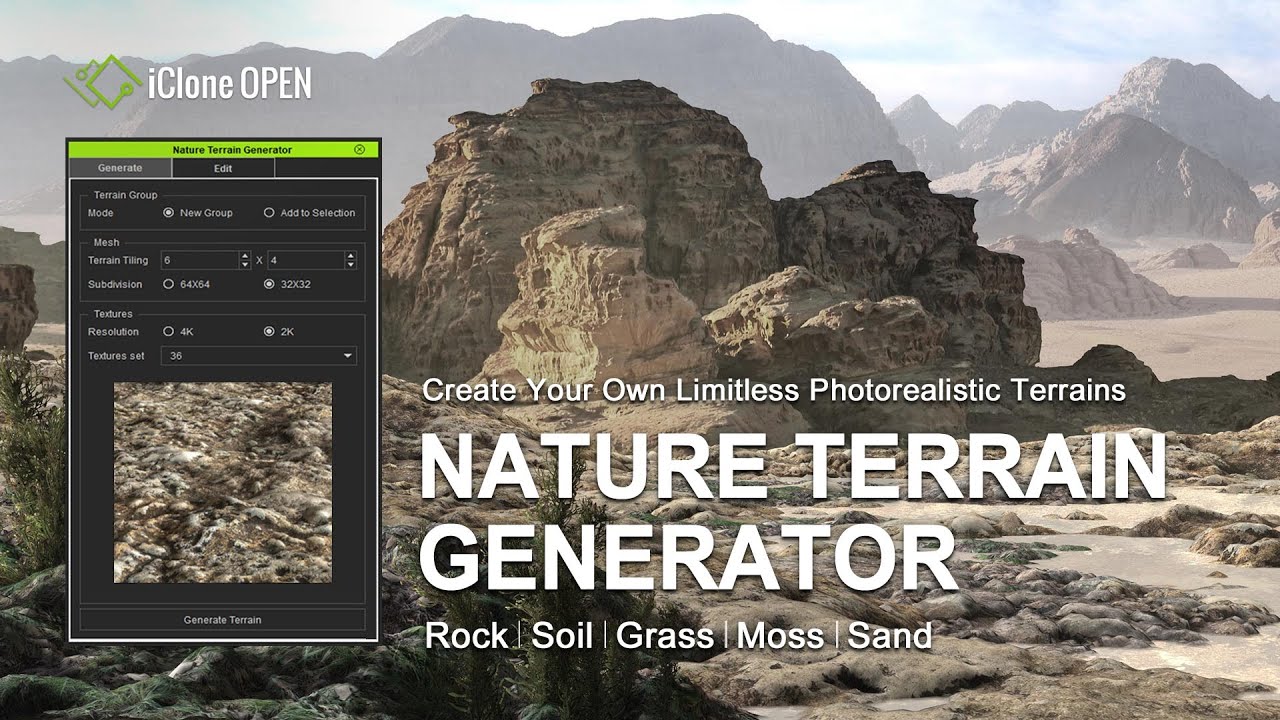Click the 'Terrain Tiling' label
The image size is (1280, 720).
tap(118, 260)
